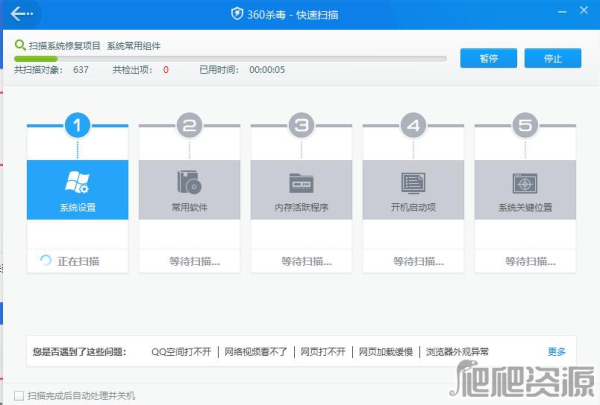Screen dimensions: 600x405
Task: Click the 常用软件 label
Action: pyautogui.click(x=189, y=207)
